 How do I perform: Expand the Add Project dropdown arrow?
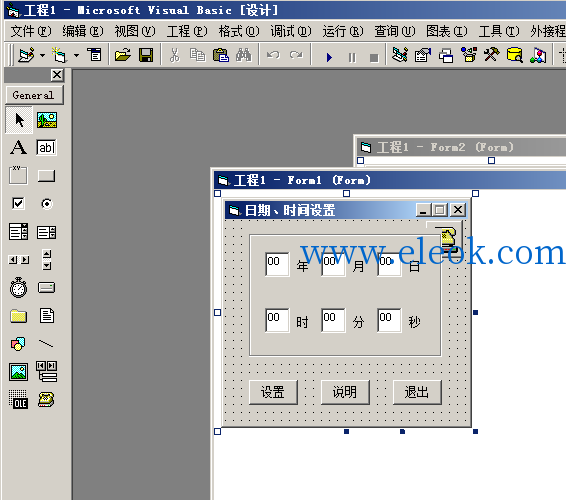click(x=43, y=56)
